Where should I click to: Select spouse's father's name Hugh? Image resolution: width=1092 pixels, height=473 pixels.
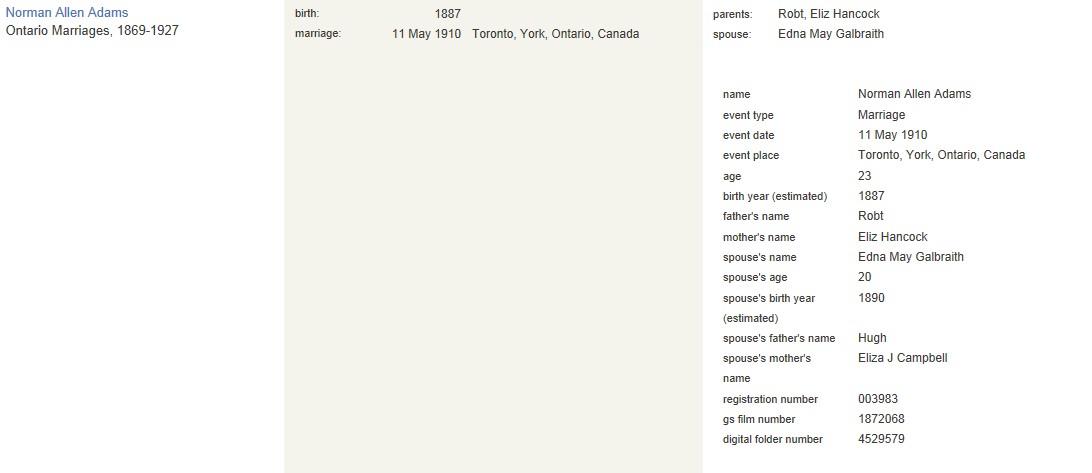point(873,338)
